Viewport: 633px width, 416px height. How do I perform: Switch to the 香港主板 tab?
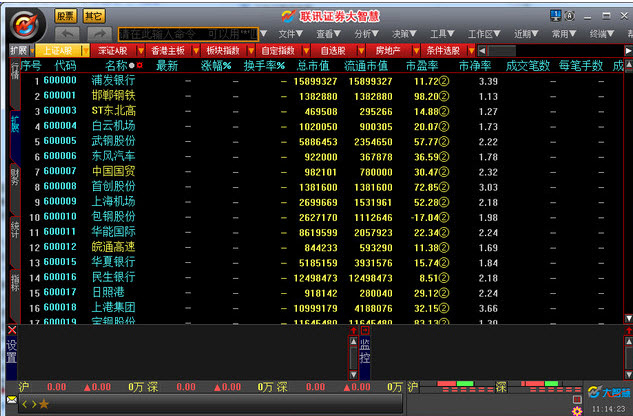(x=168, y=50)
